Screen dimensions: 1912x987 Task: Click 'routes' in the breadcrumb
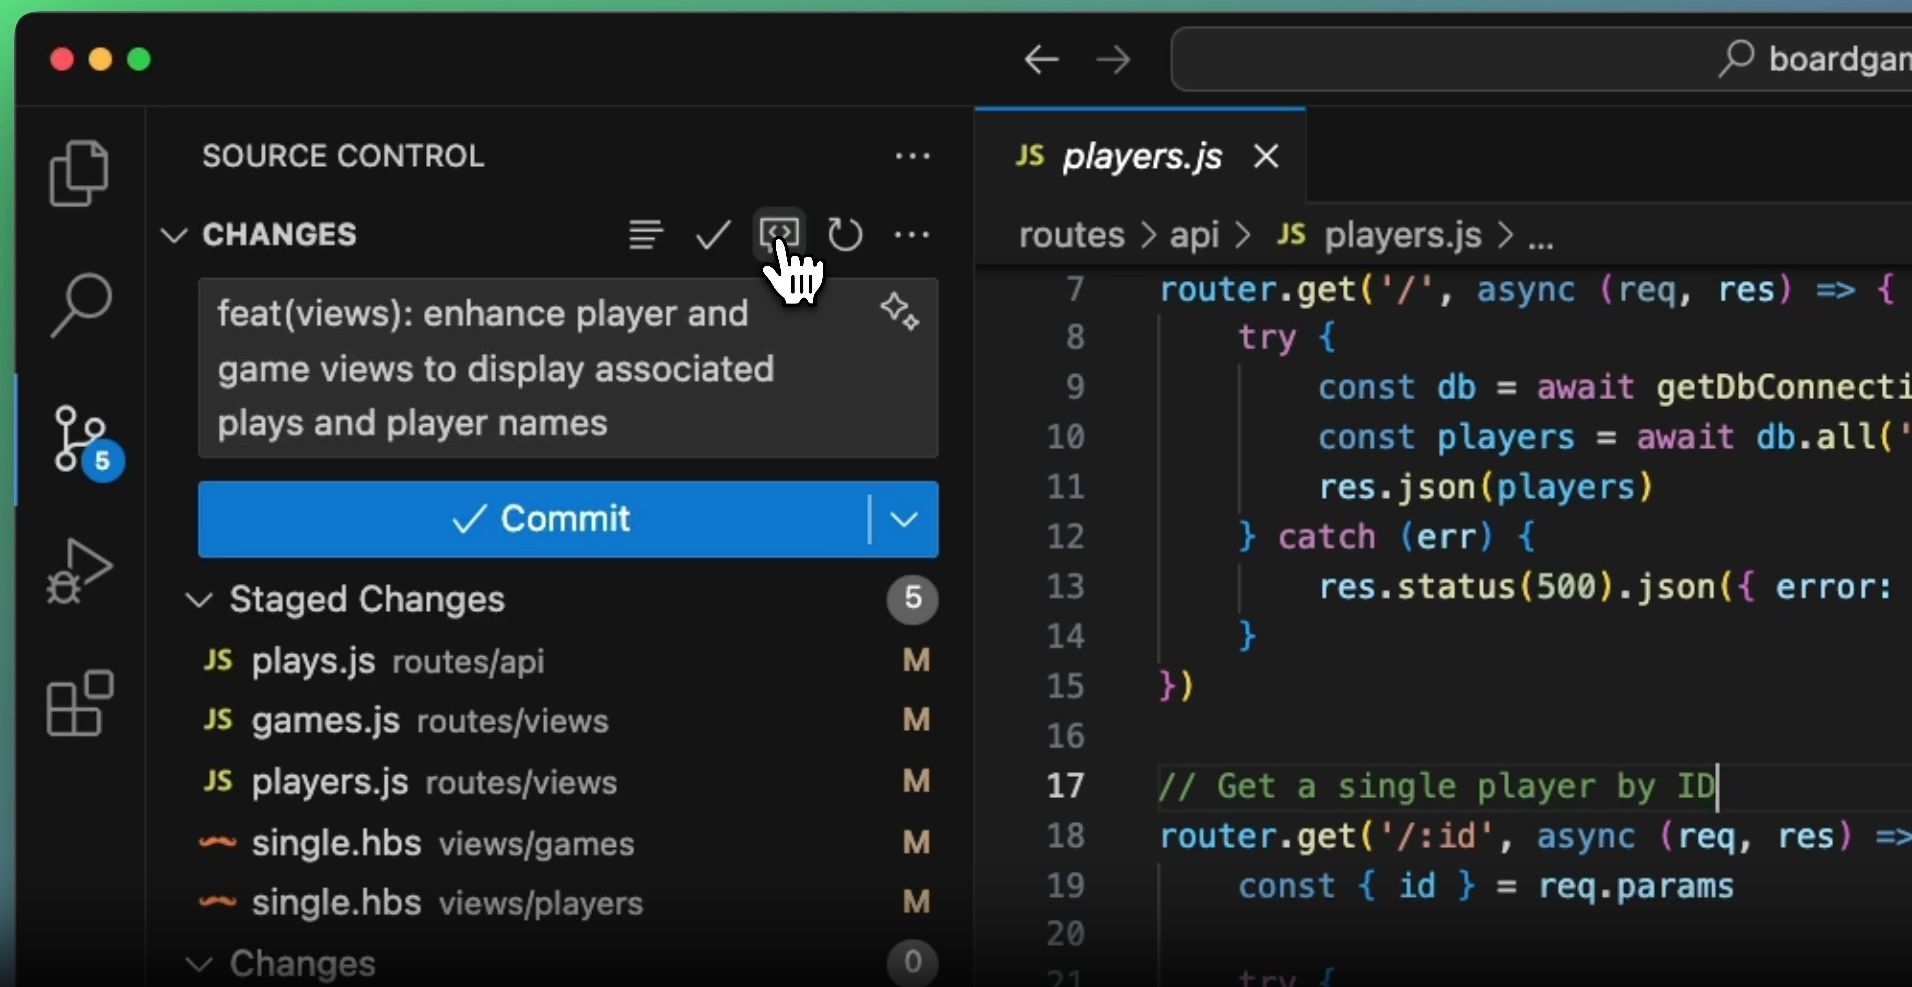[1071, 235]
